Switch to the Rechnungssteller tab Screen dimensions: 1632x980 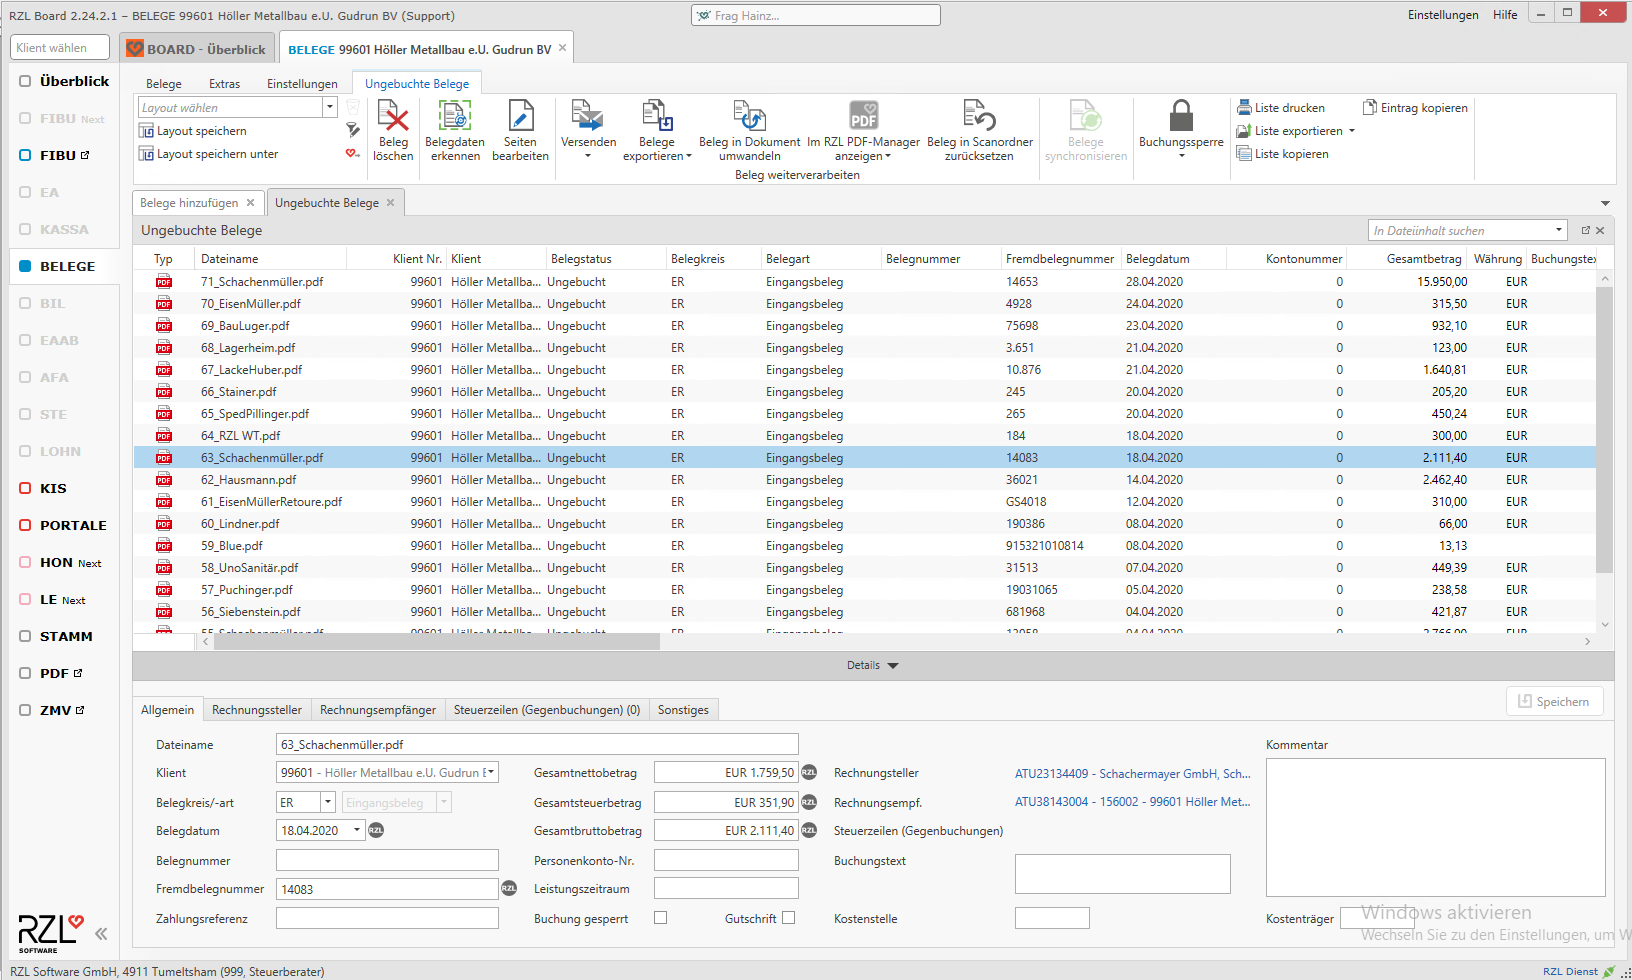click(257, 710)
